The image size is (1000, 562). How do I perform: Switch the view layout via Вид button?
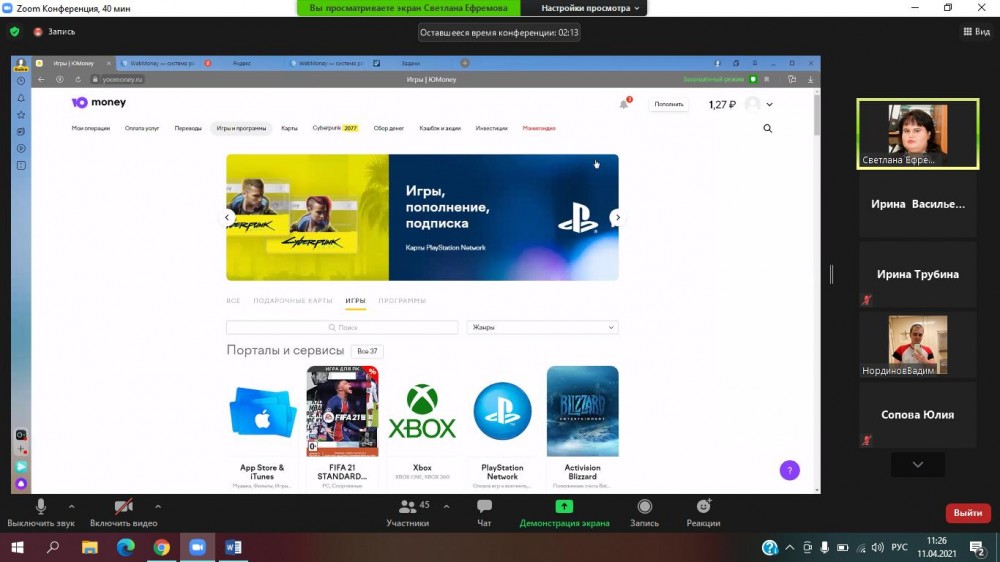tap(975, 31)
